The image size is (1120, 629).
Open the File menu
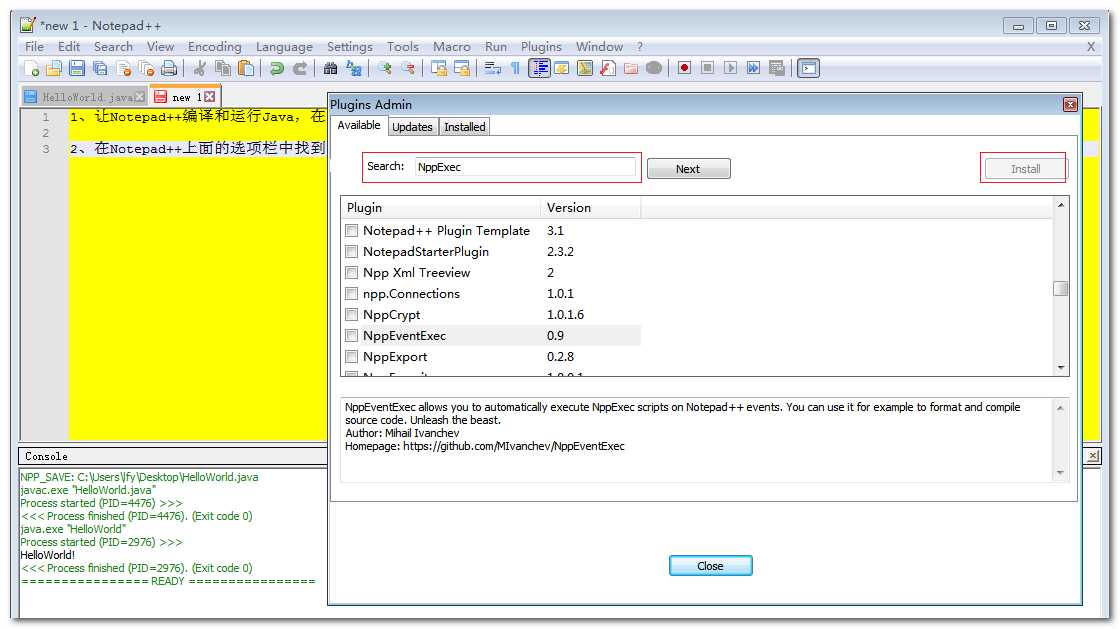pyautogui.click(x=34, y=46)
